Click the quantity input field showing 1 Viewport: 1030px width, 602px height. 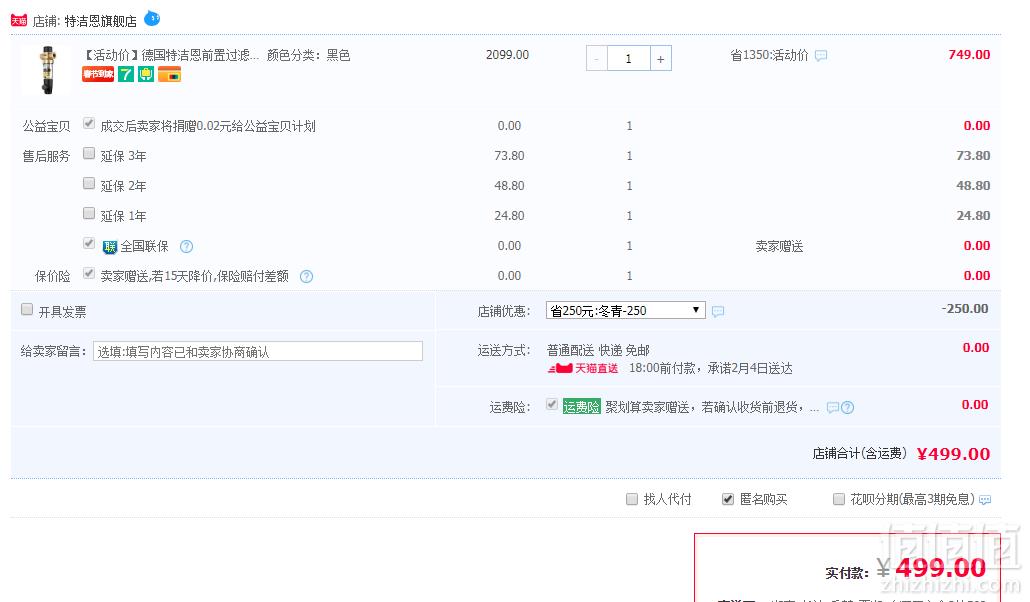coord(629,58)
